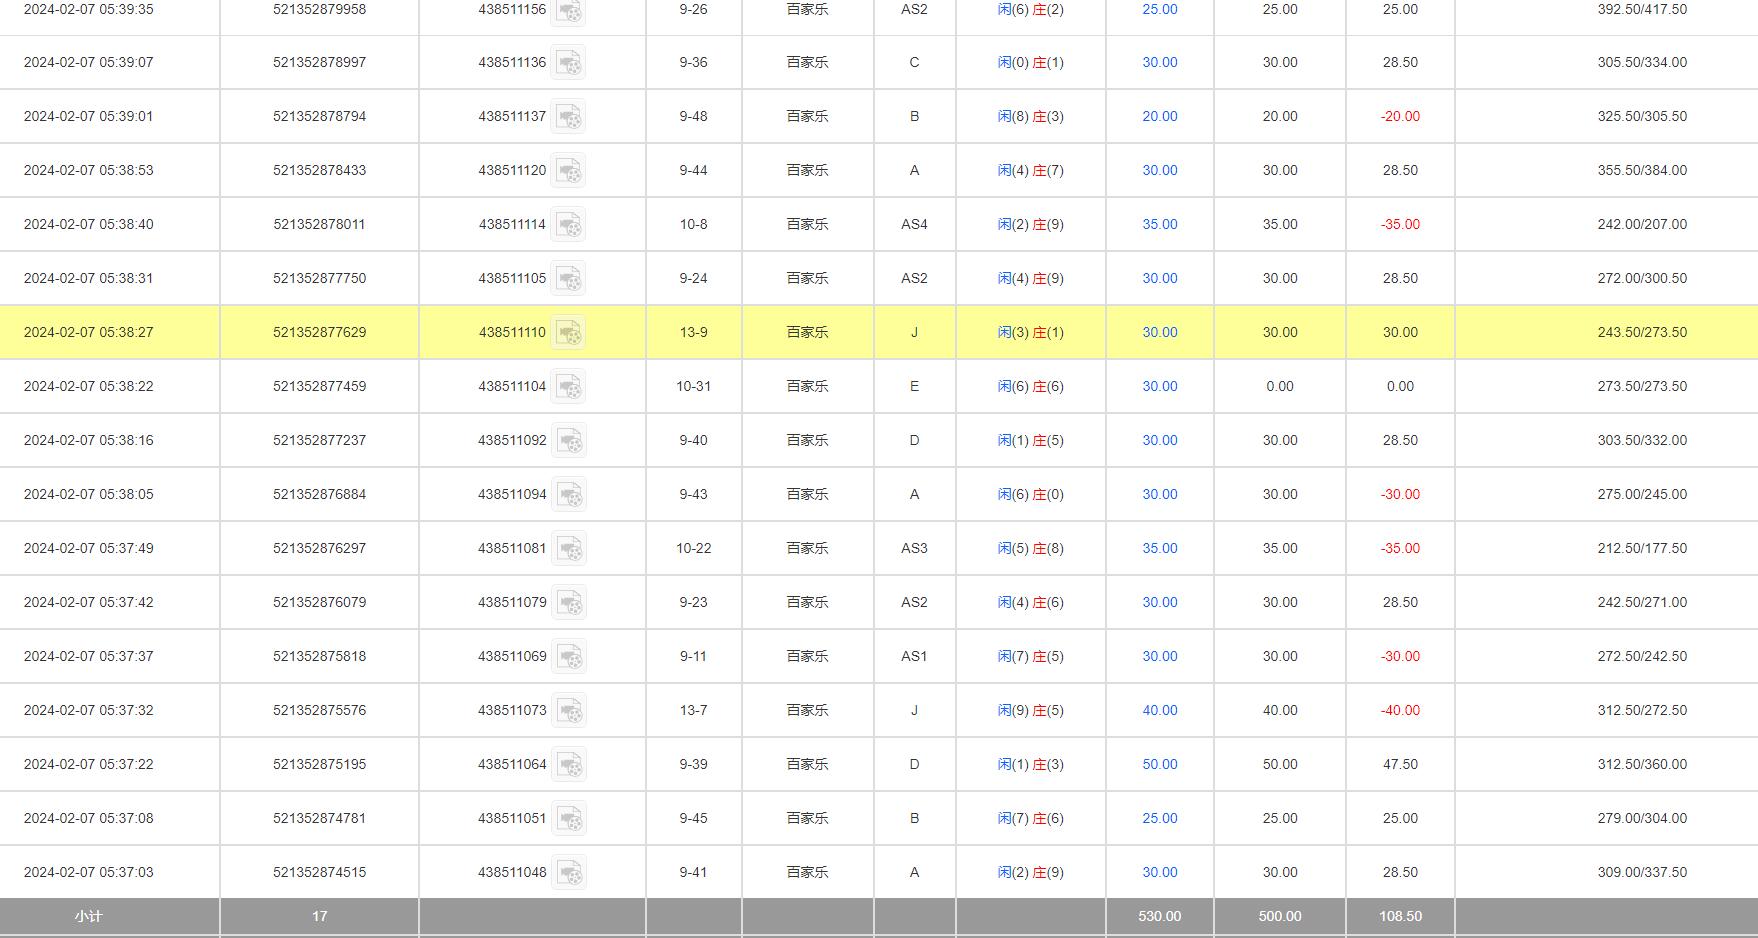Select loss amount -40.00
1758x938 pixels.
click(x=1400, y=710)
